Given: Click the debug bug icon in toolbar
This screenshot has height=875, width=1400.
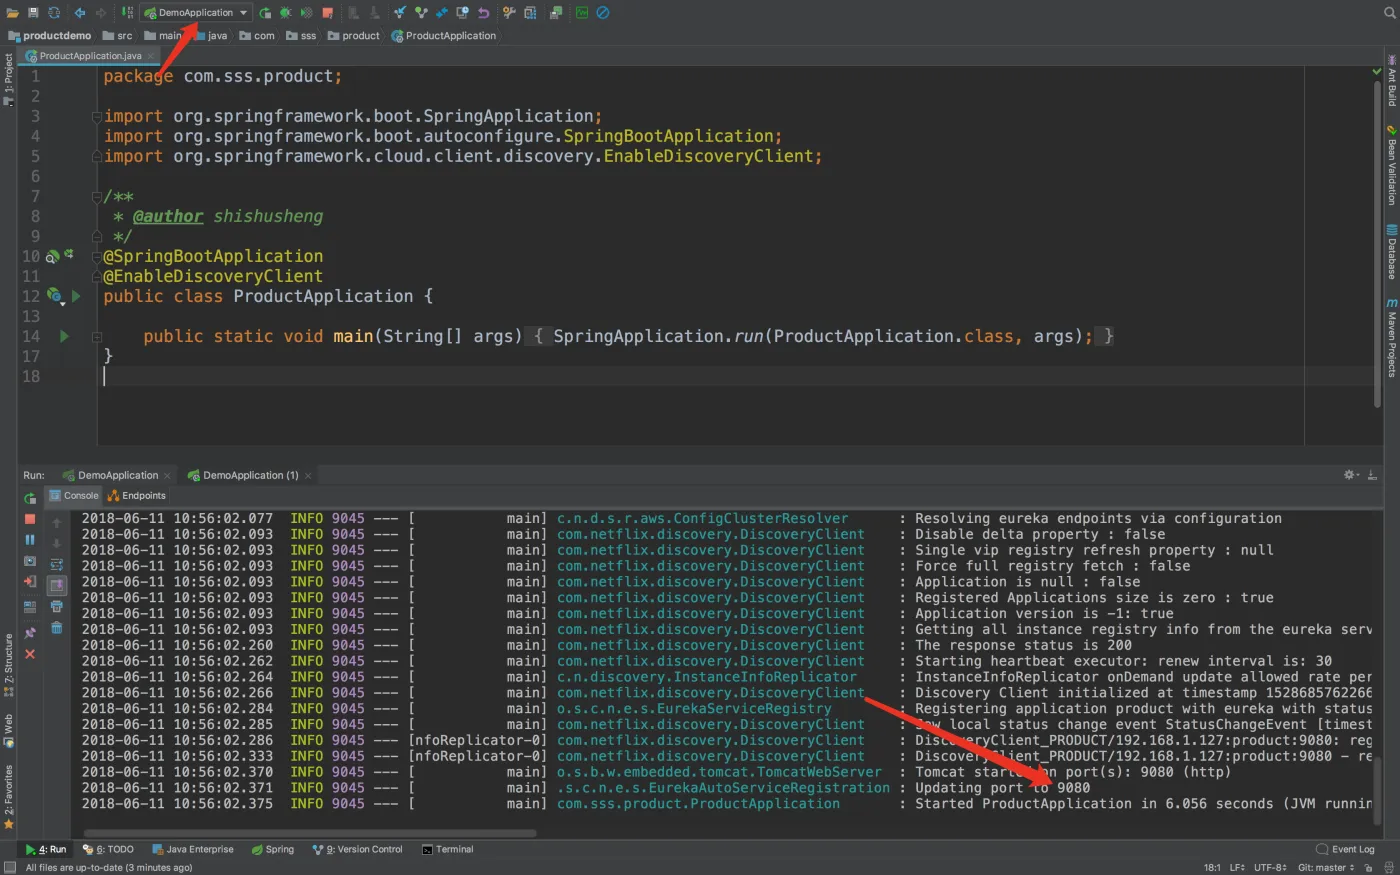Looking at the screenshot, I should (285, 13).
